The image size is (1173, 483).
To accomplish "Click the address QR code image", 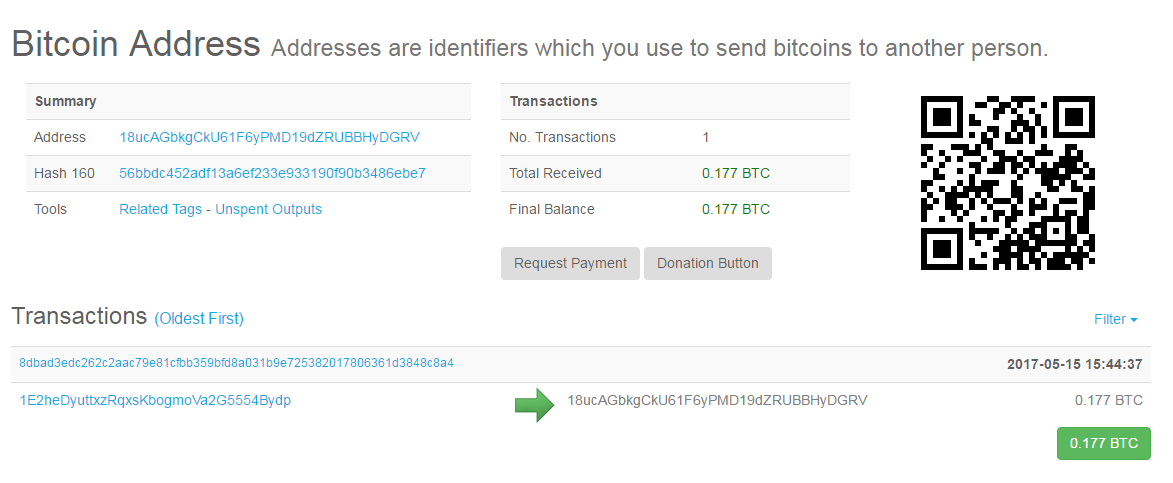I will (1008, 182).
